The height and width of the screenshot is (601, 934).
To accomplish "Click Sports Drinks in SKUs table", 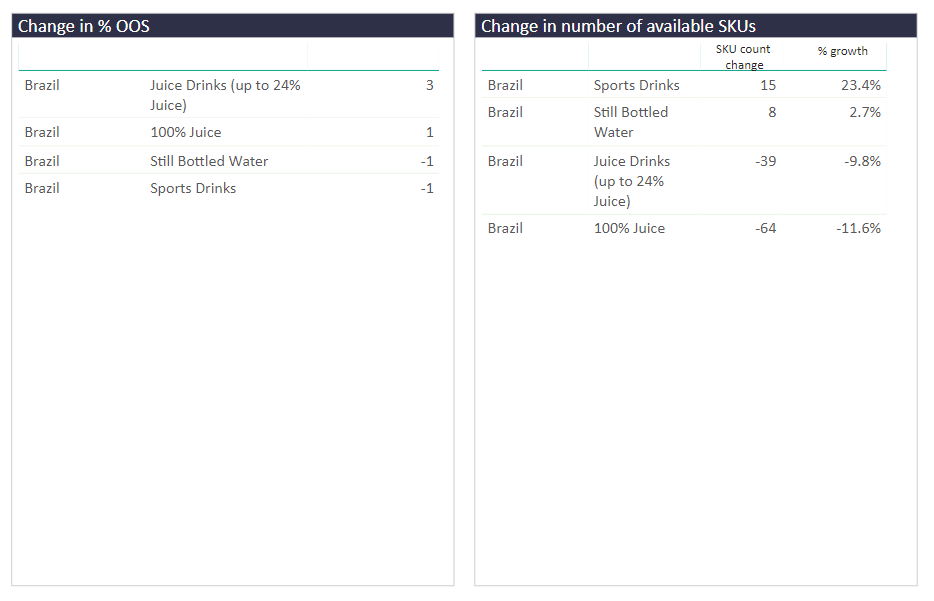I will [636, 85].
